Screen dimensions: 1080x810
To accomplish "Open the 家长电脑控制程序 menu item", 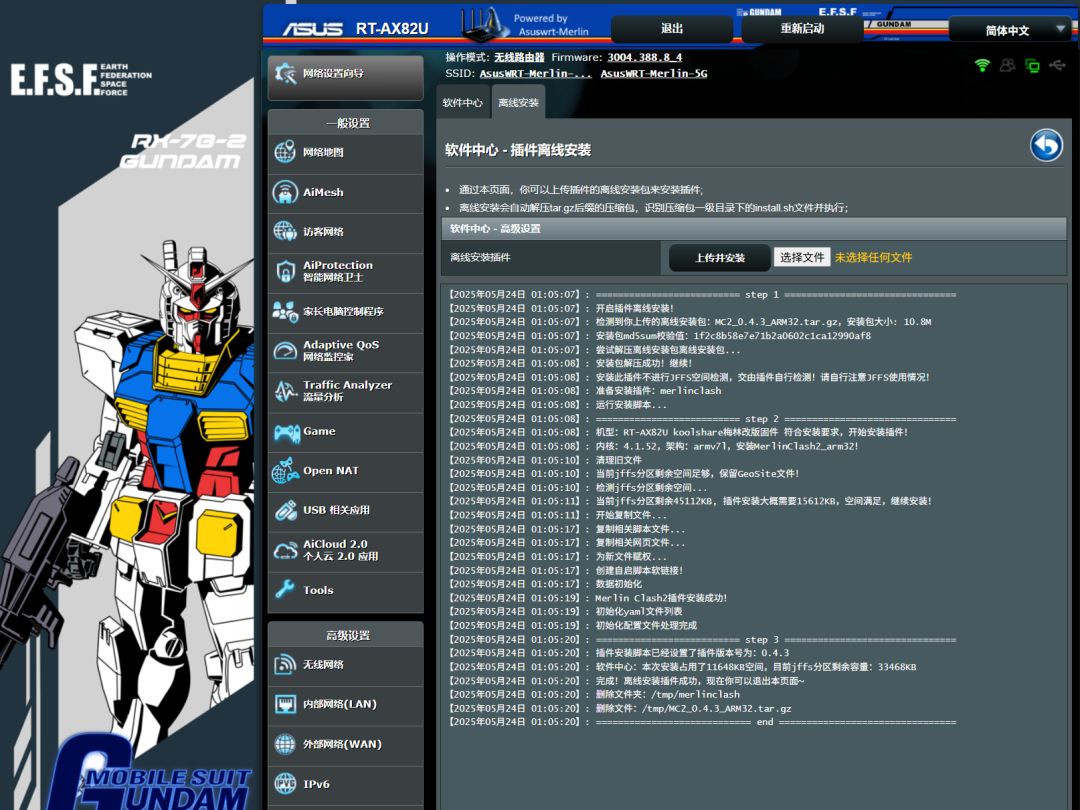I will coord(346,312).
